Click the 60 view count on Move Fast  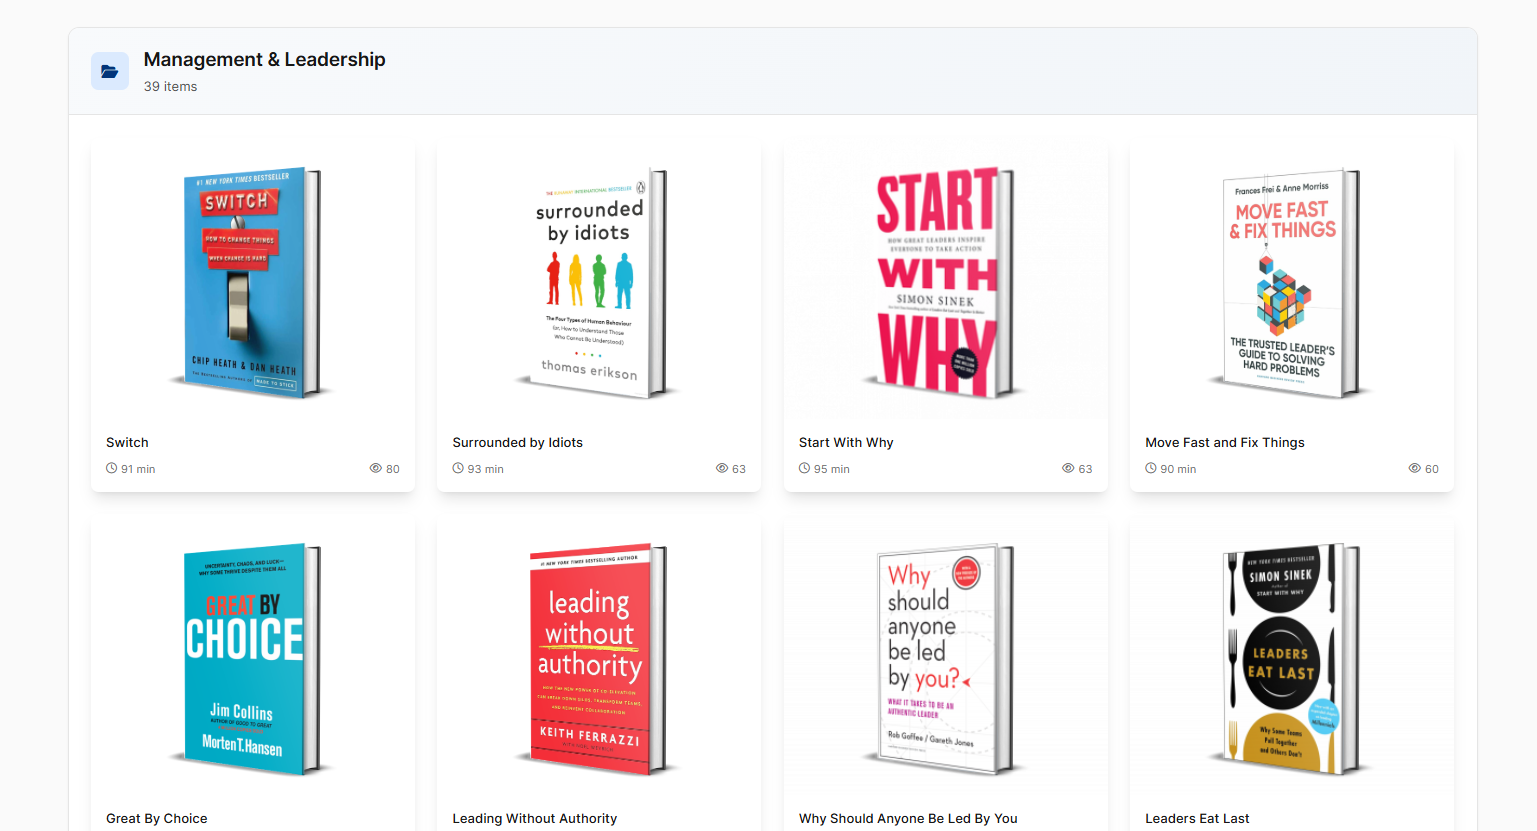tap(1432, 469)
